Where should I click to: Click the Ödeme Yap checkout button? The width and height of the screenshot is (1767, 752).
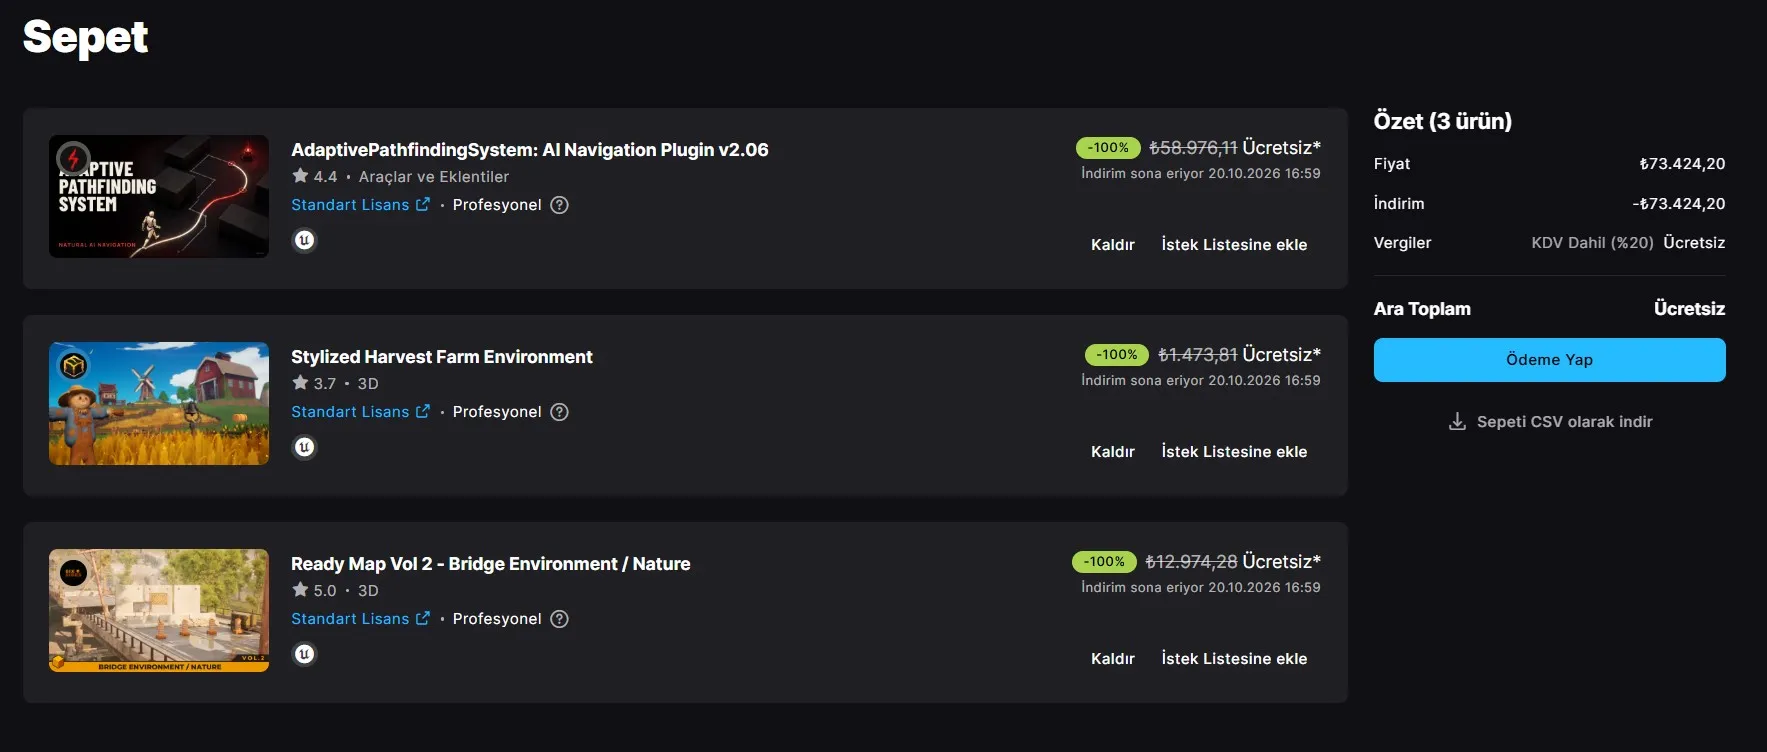1549,360
